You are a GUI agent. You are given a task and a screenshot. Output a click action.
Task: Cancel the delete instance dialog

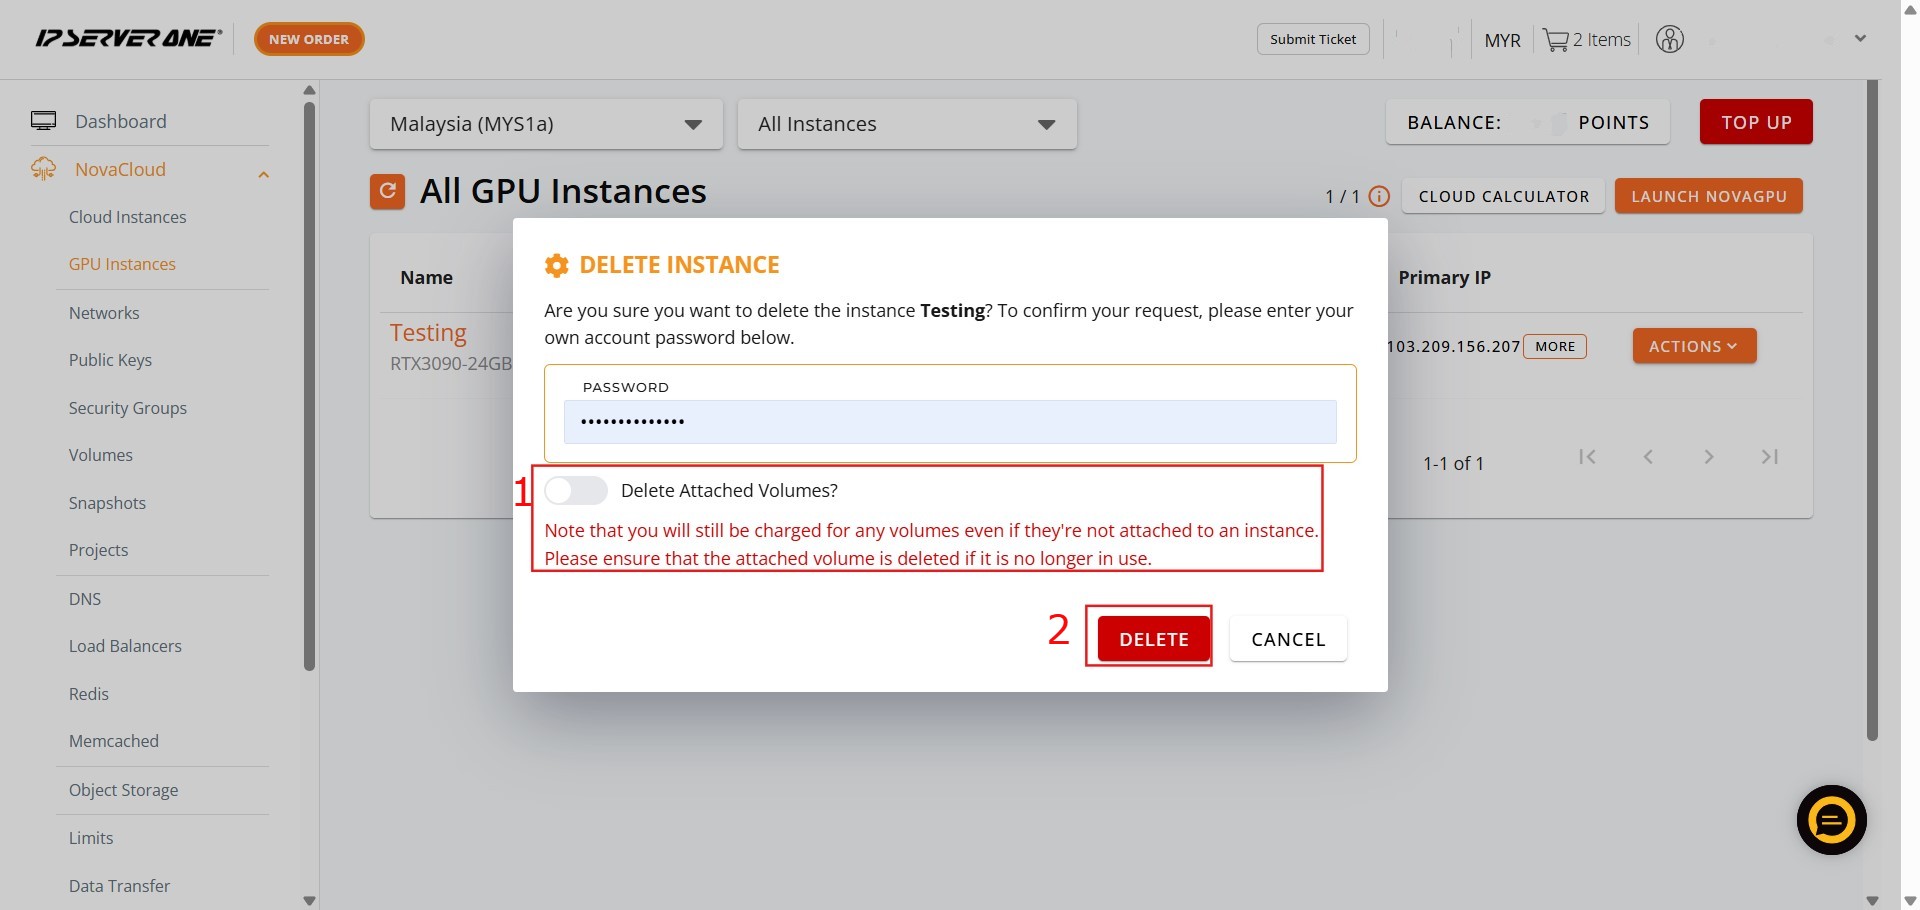(x=1287, y=639)
